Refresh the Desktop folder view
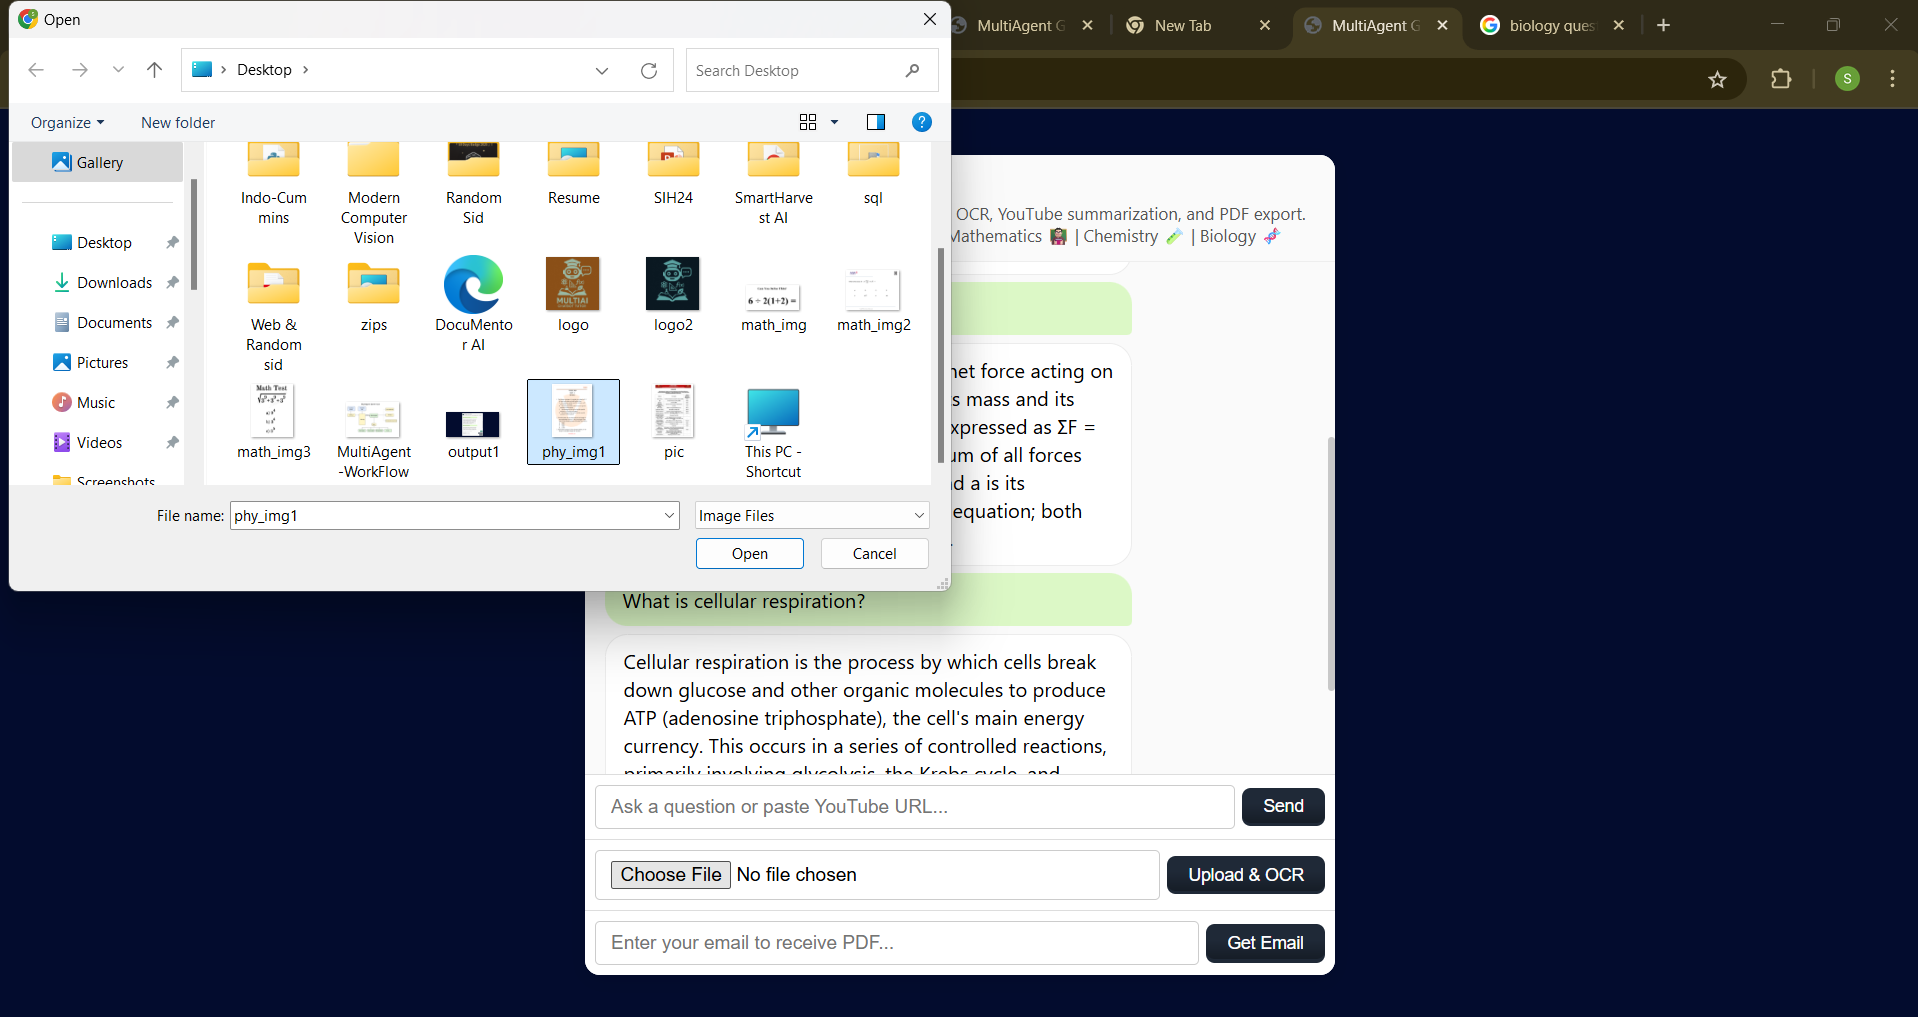1918x1017 pixels. tap(649, 71)
